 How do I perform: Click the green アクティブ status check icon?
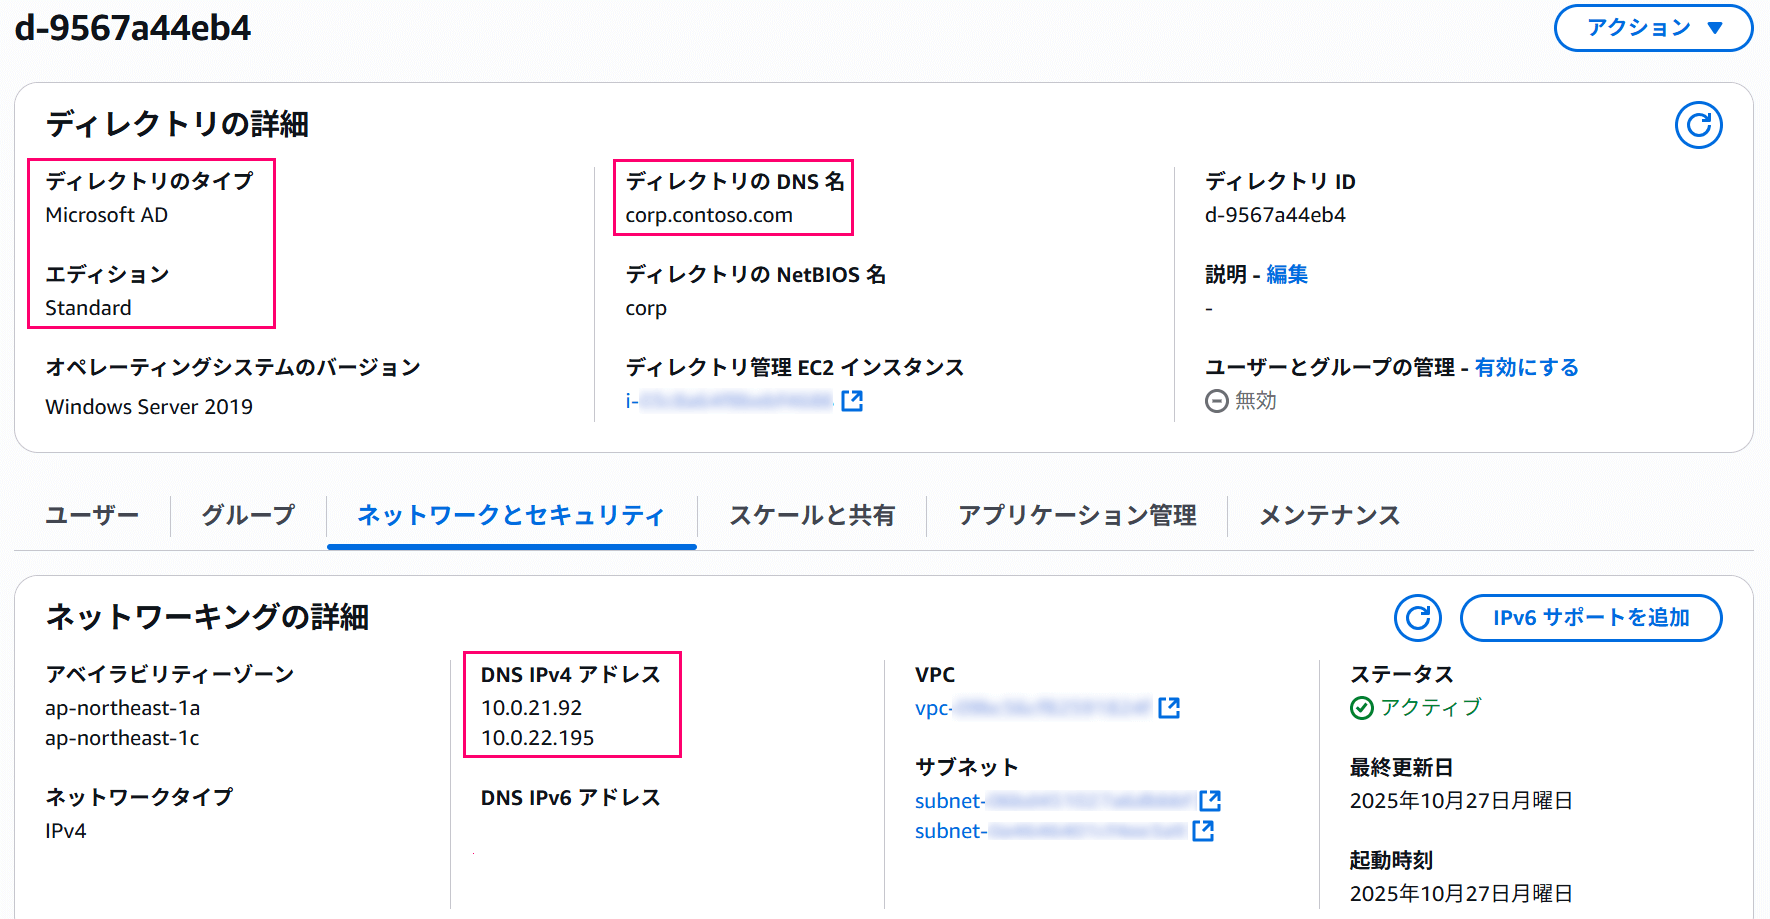[1362, 708]
